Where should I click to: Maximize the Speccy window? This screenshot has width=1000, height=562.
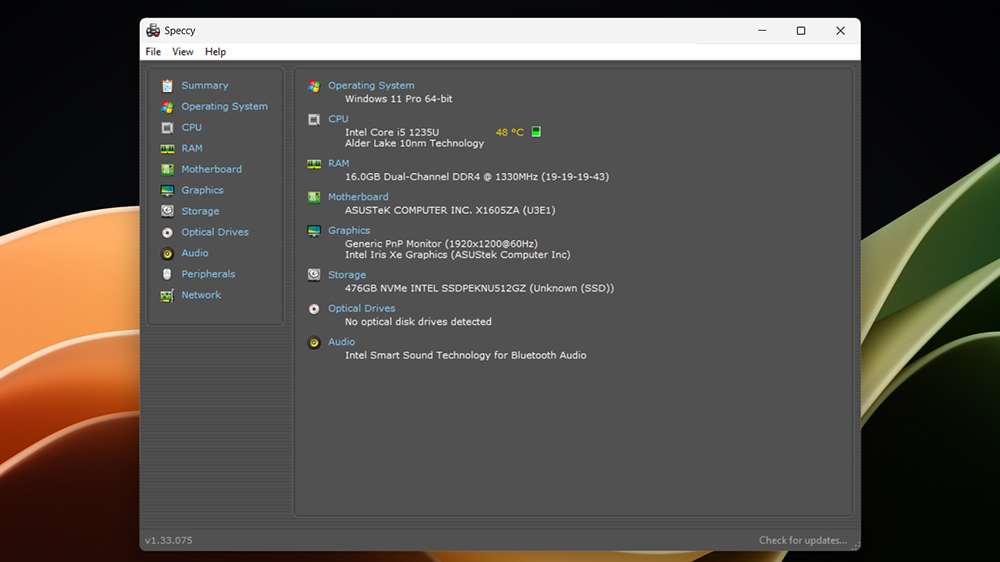tap(801, 31)
